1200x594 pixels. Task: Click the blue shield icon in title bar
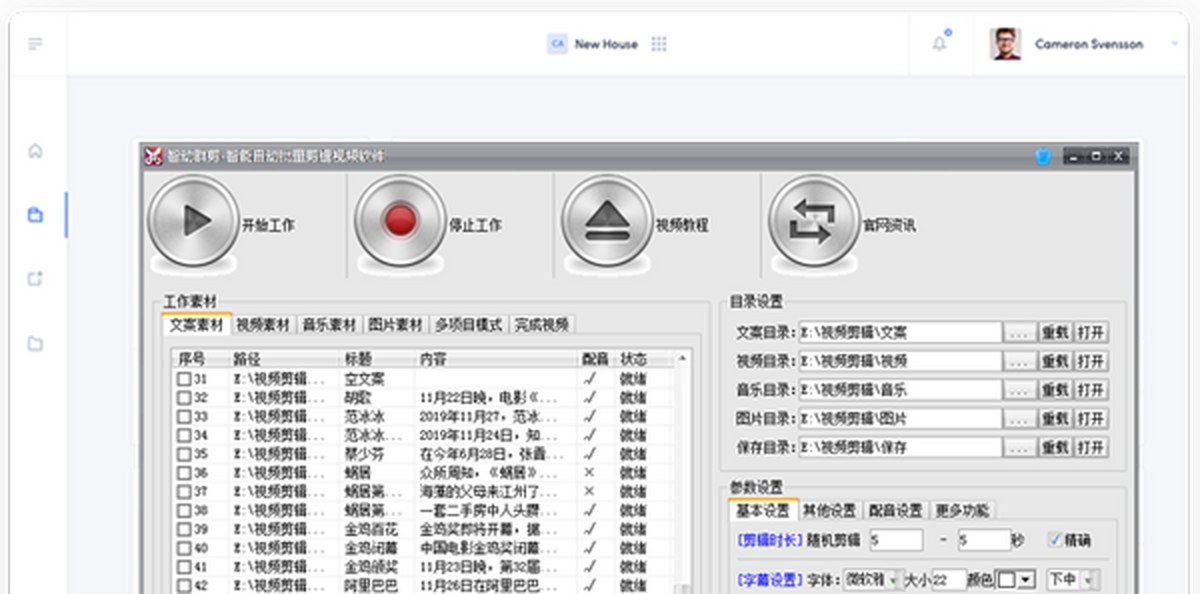pos(1043,157)
